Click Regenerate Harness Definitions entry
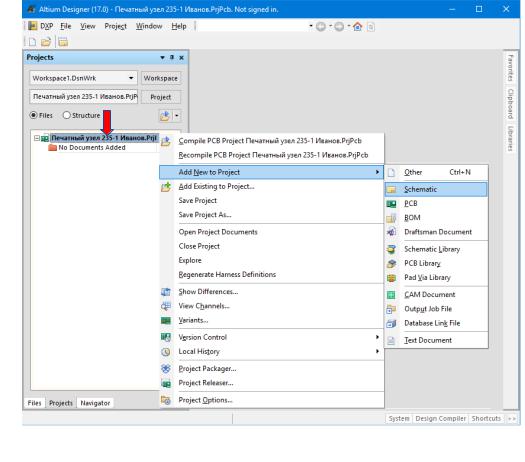 tap(272, 275)
